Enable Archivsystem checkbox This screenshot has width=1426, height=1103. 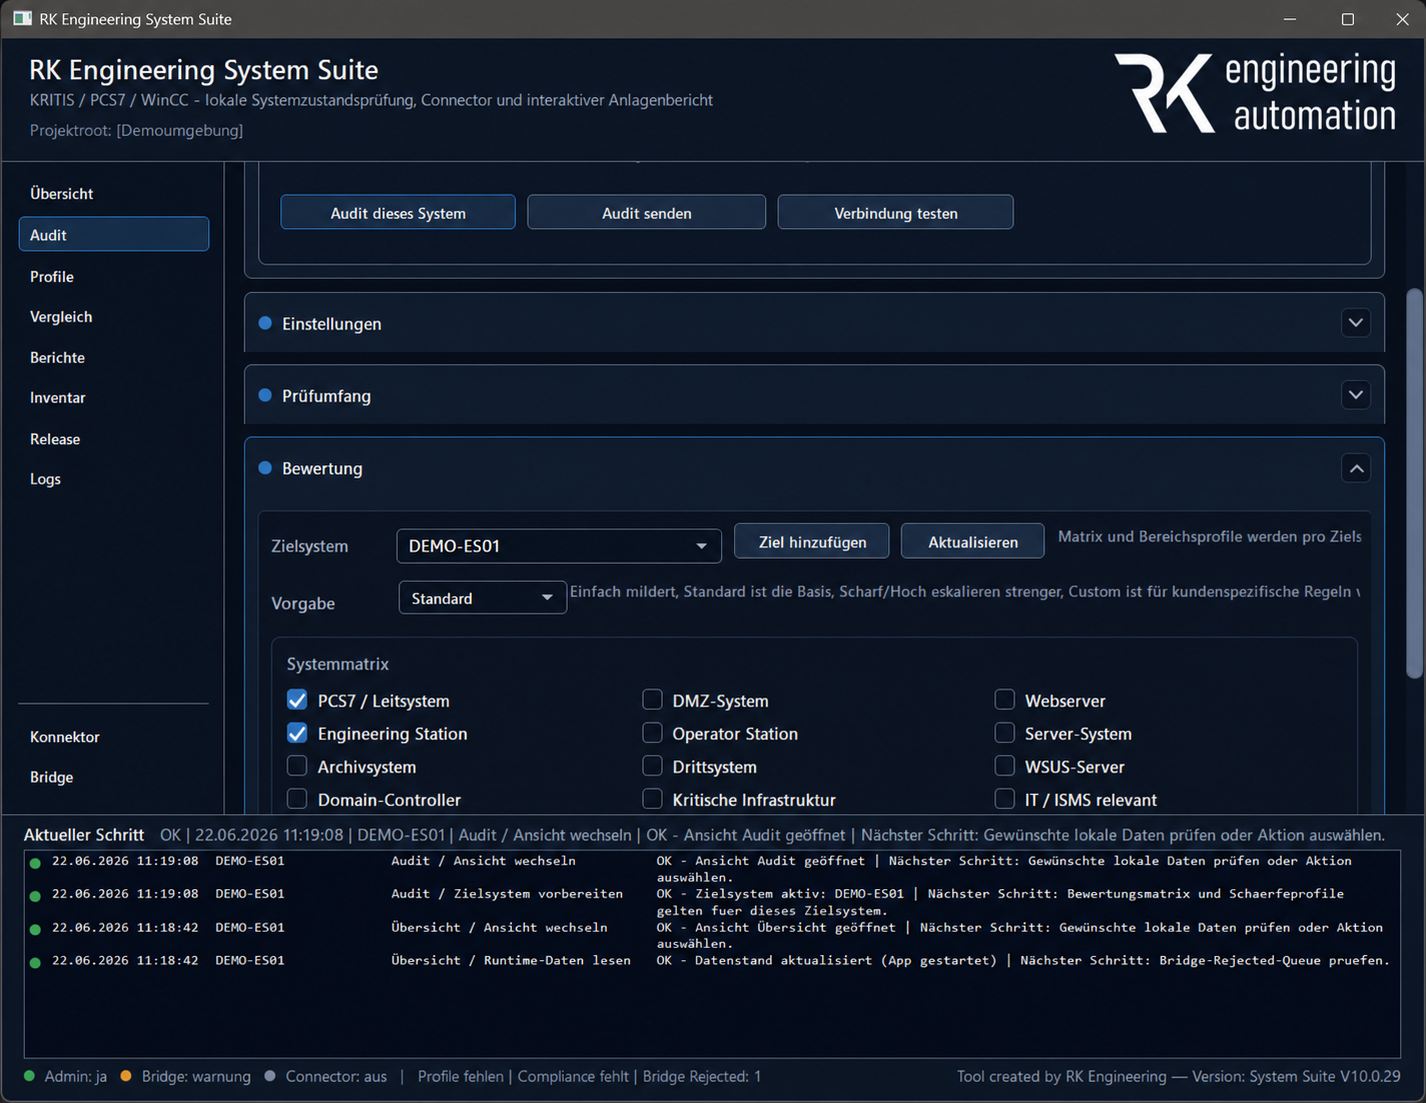click(x=297, y=765)
